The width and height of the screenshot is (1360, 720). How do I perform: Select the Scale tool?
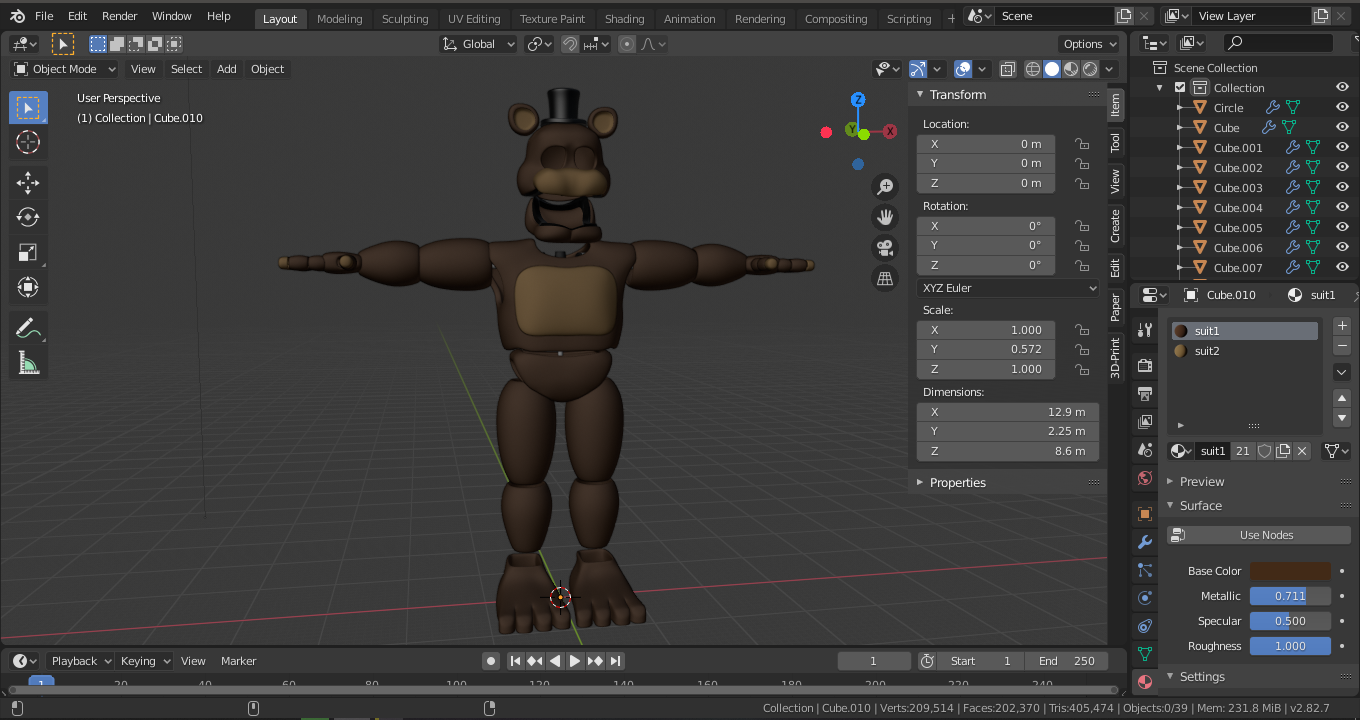click(x=28, y=252)
